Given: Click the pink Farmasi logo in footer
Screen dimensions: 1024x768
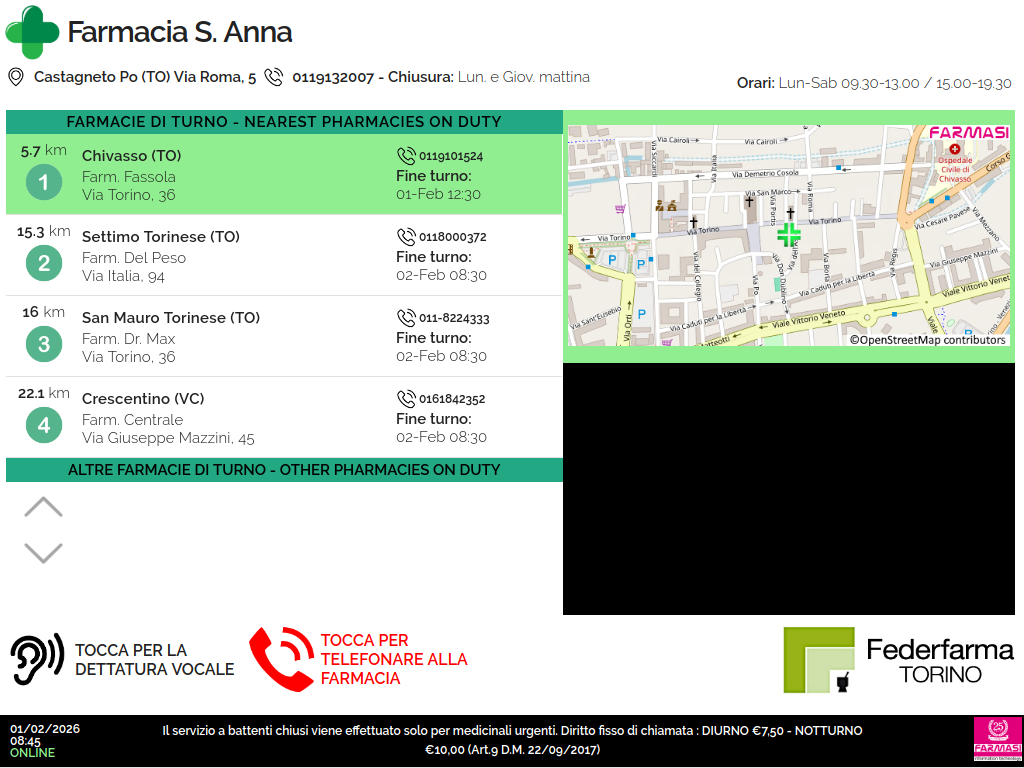Looking at the screenshot, I should click(x=996, y=739).
